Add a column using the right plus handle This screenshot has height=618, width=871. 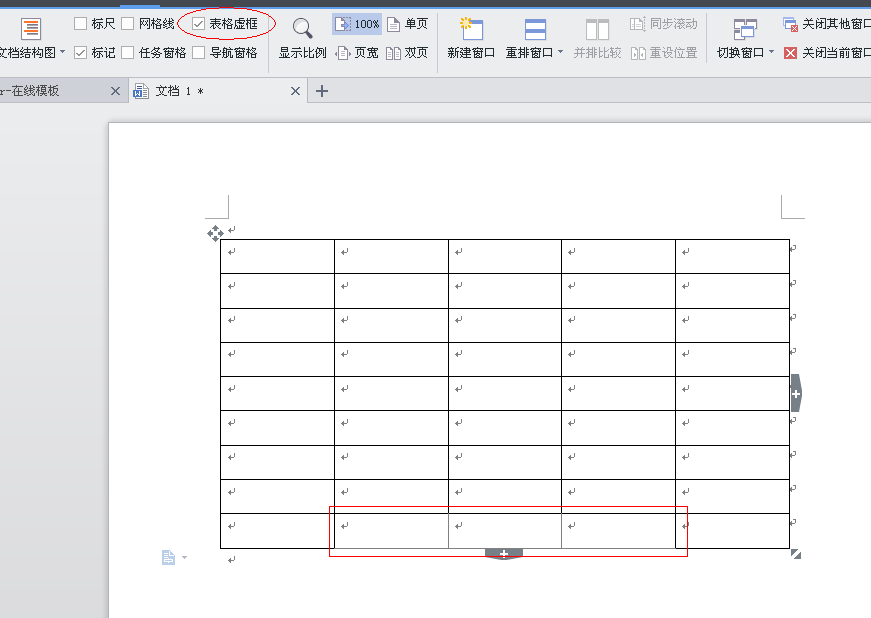pos(796,393)
